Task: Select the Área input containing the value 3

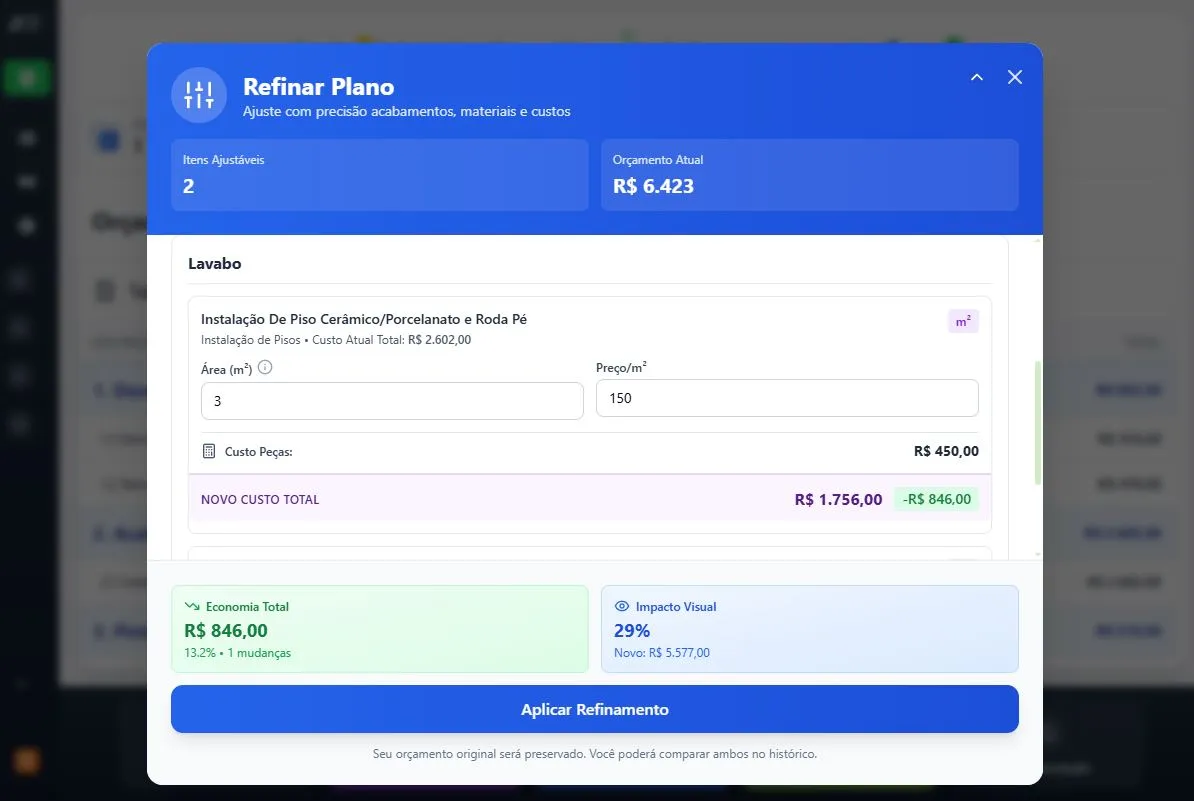Action: (x=392, y=399)
